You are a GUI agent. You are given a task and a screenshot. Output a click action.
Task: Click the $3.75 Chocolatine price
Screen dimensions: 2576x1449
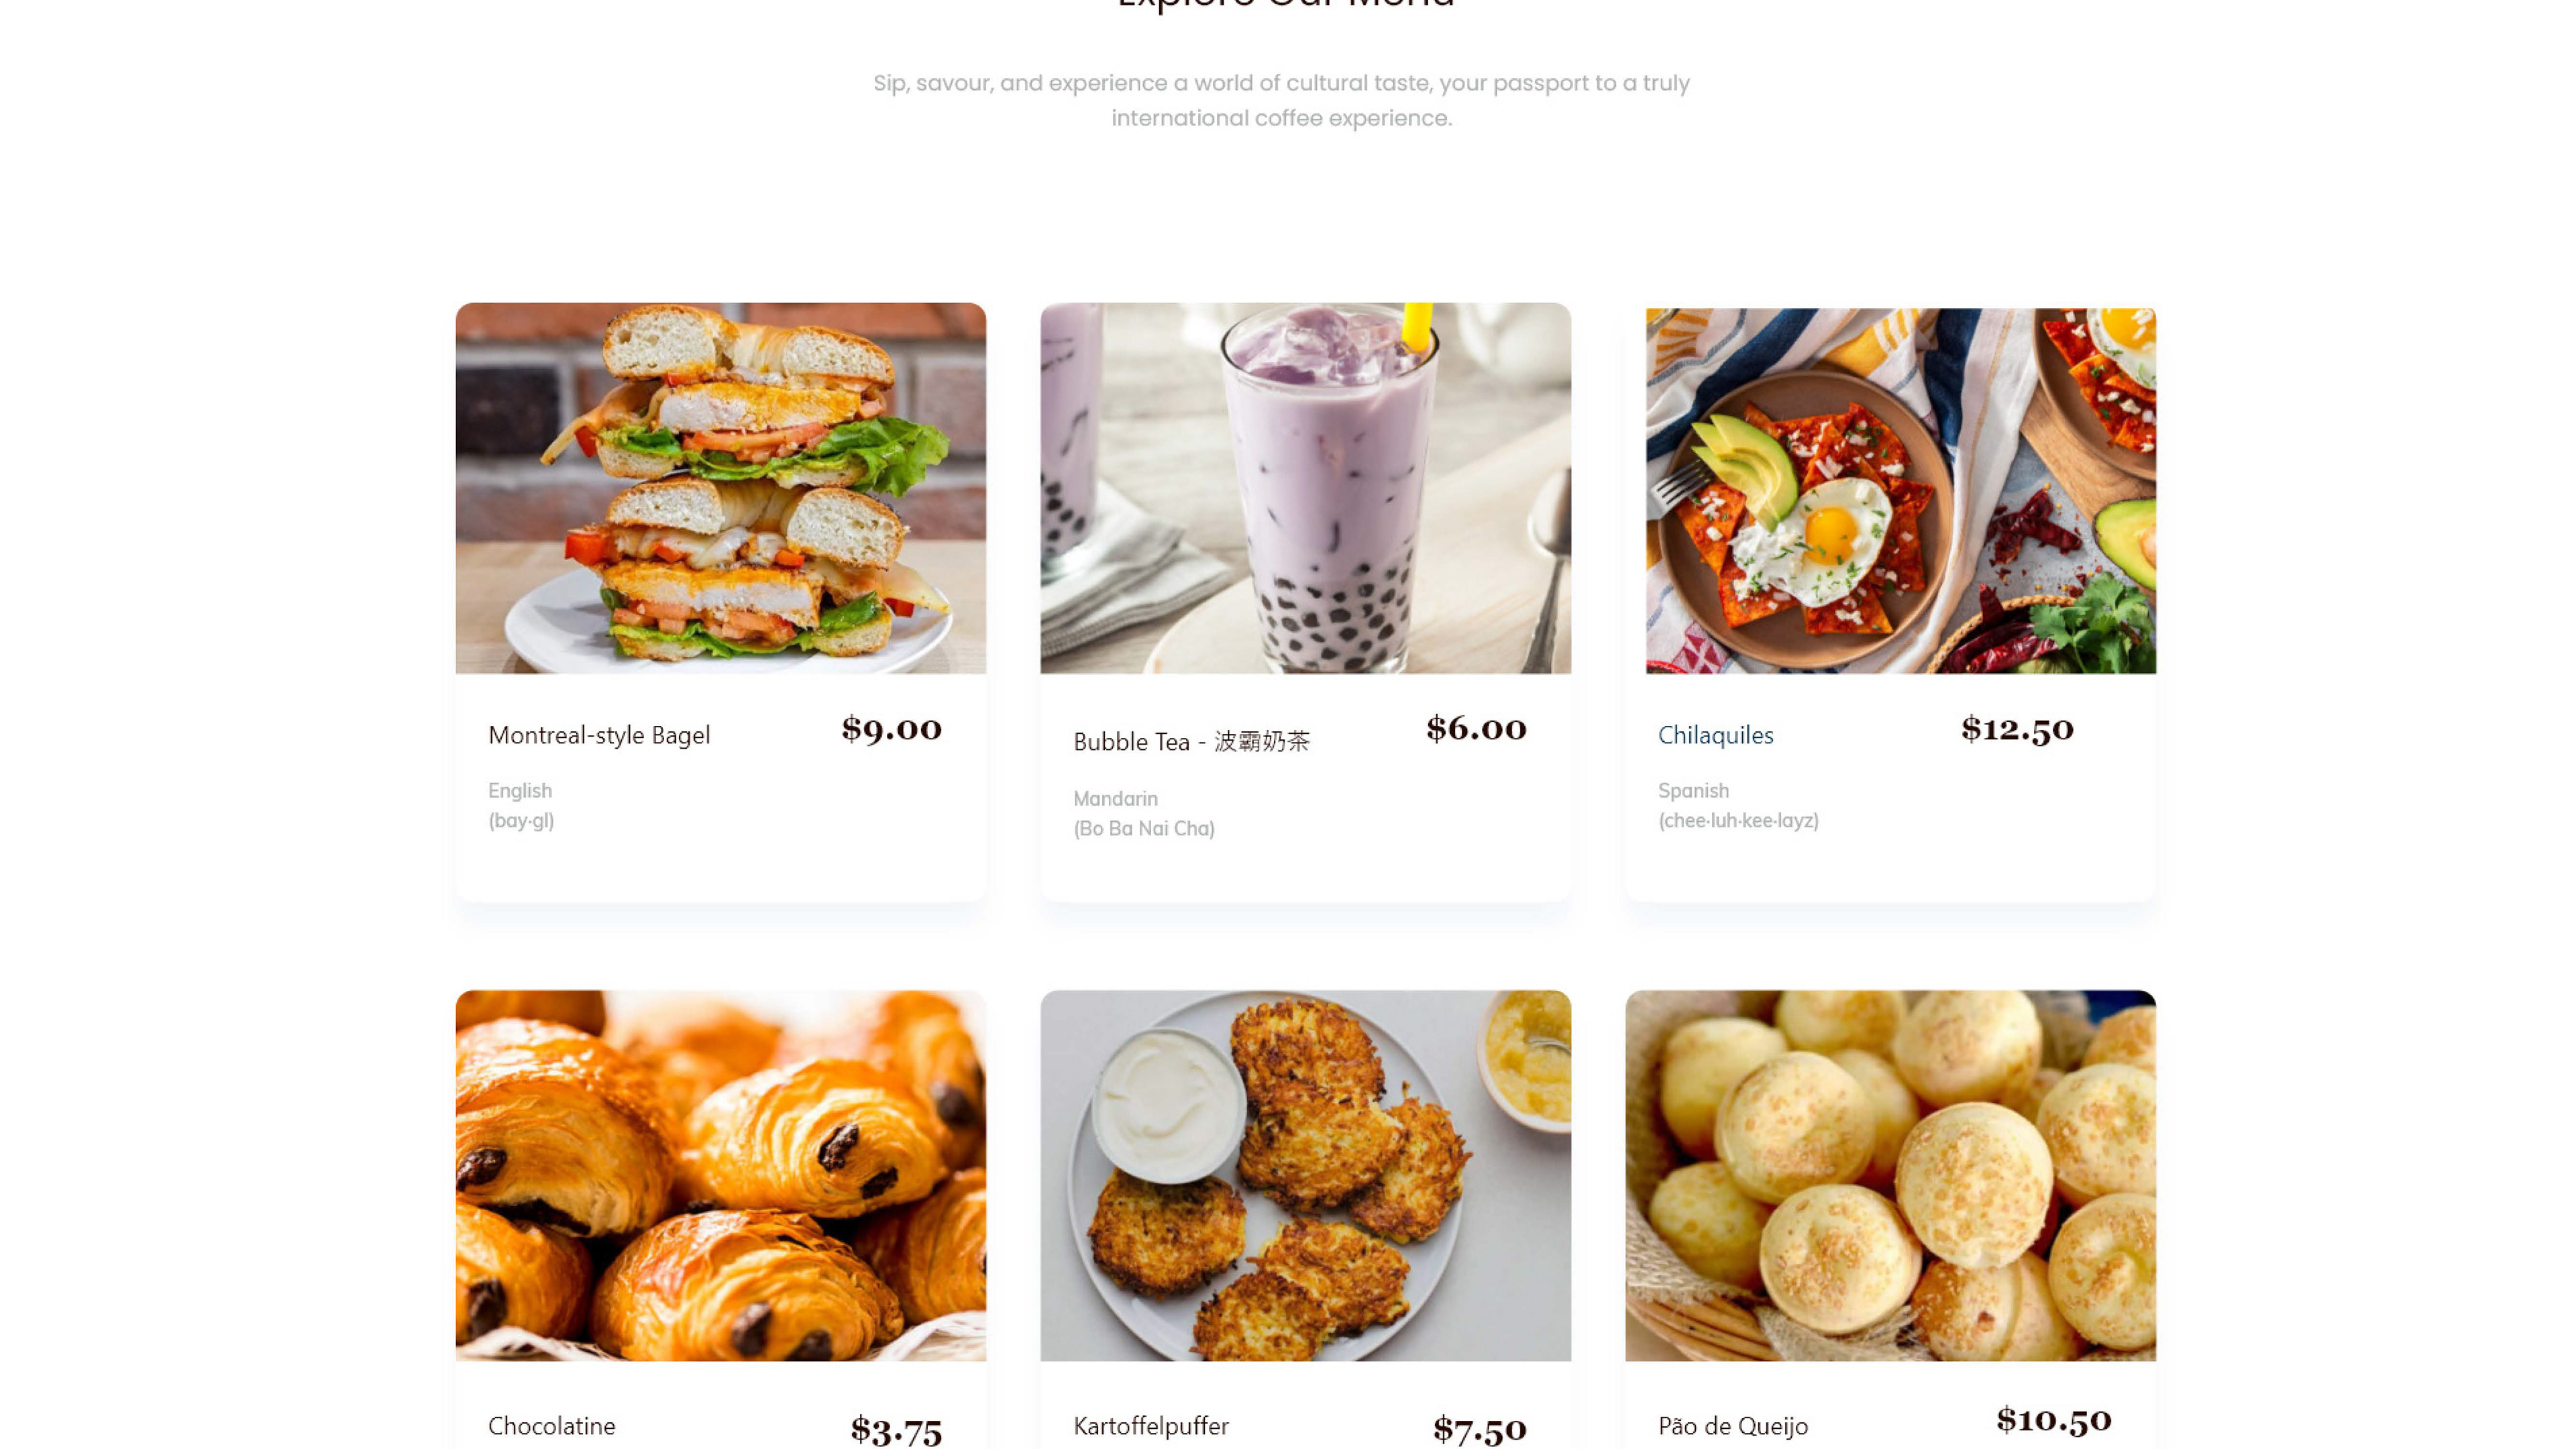(896, 1430)
